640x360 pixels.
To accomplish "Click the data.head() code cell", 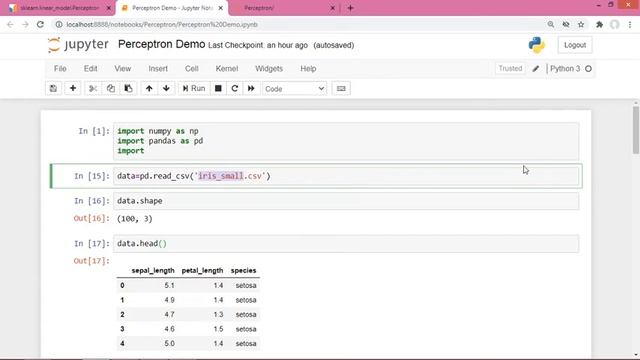I will (x=346, y=244).
